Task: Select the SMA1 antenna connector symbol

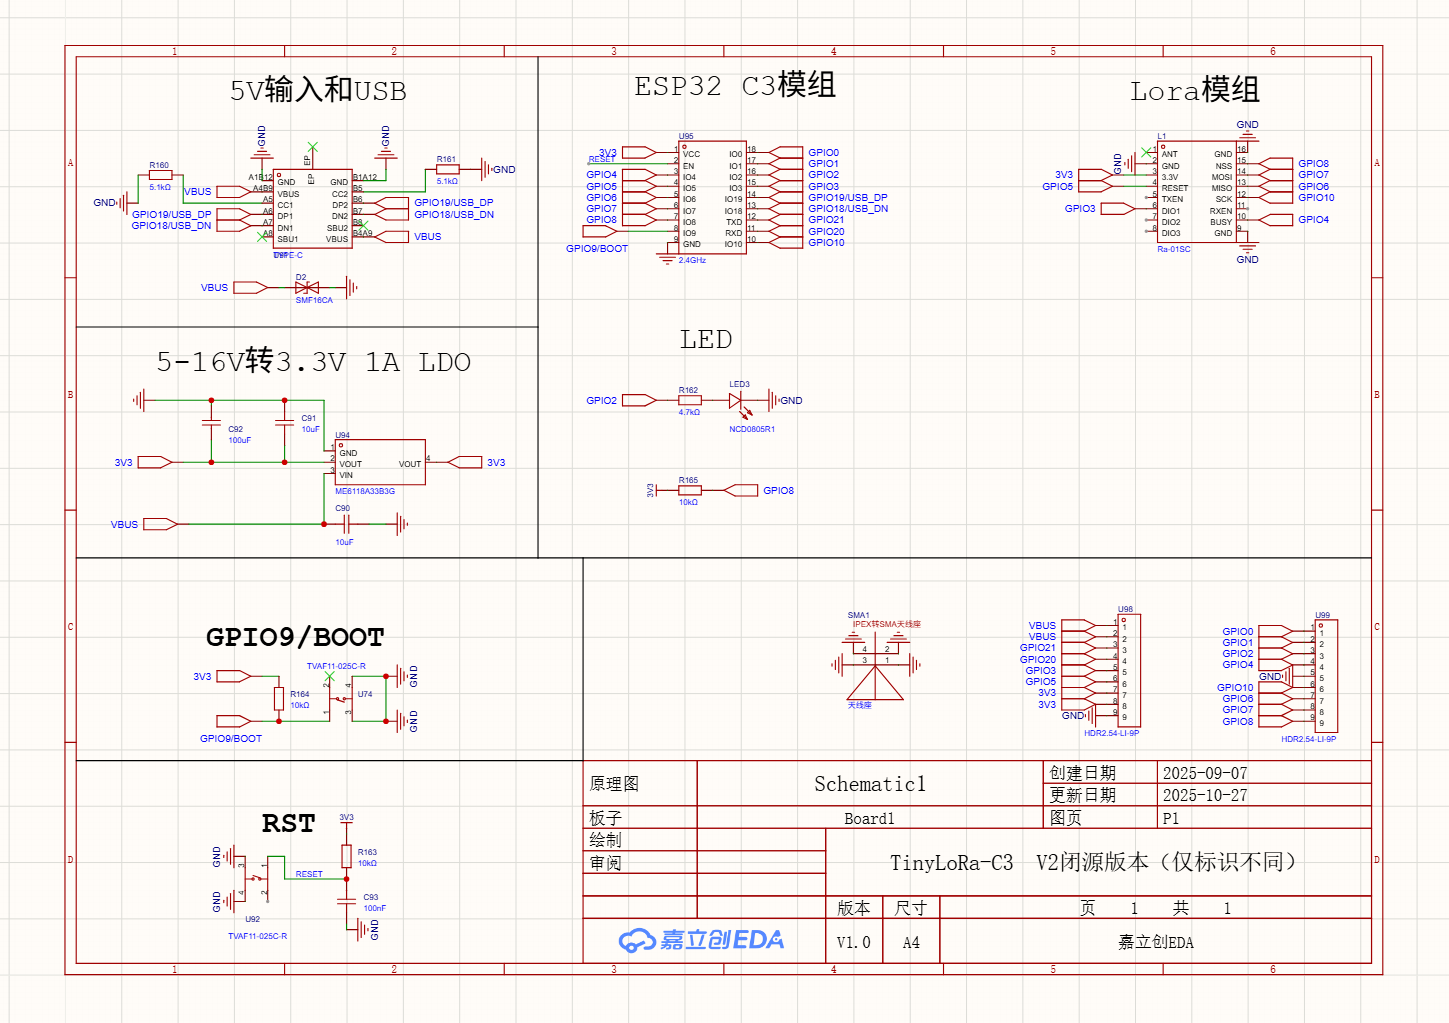Action: [875, 667]
